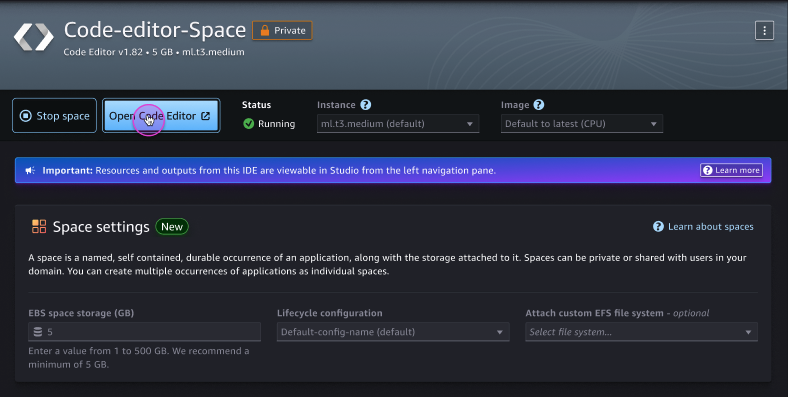Click the Instance help question icon
Viewport: 788px width, 397px height.
[x=366, y=105]
